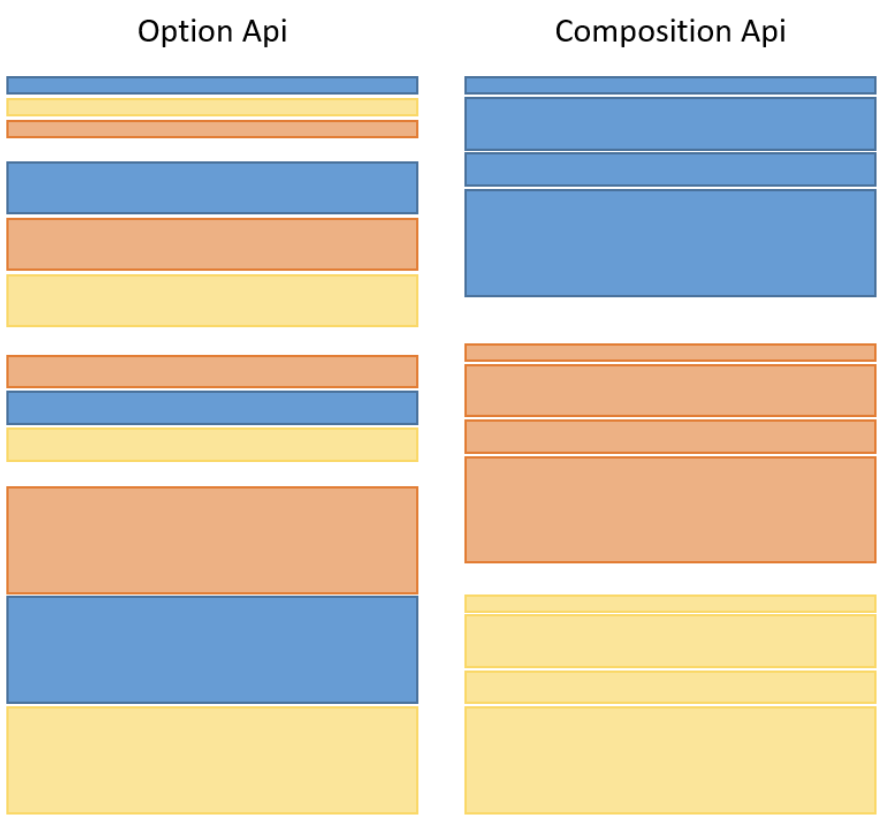Select orange block heading Option Api's third group
Image resolution: width=884 pixels, height=825 pixels.
pyautogui.click(x=212, y=371)
